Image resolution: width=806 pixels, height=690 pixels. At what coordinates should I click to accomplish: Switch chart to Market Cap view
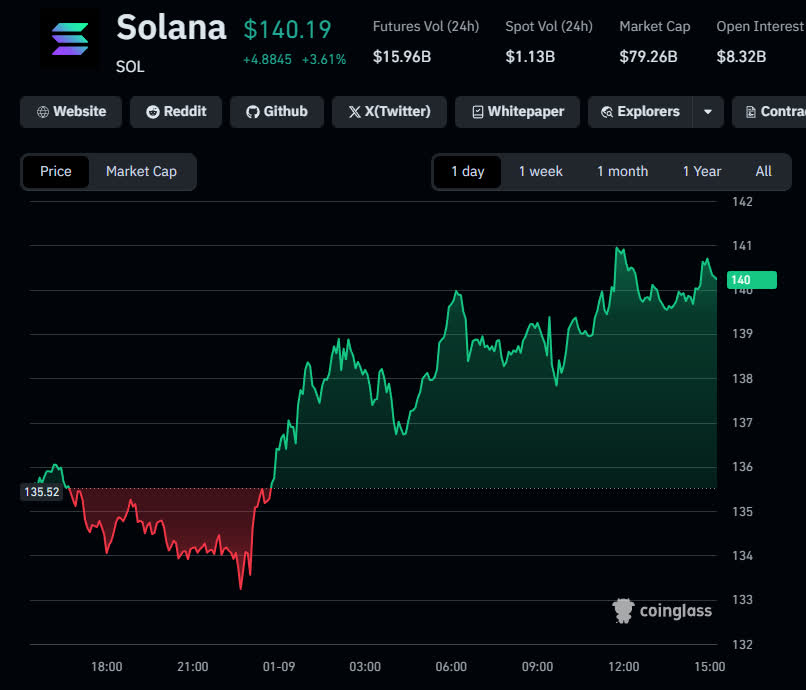pyautogui.click(x=141, y=172)
